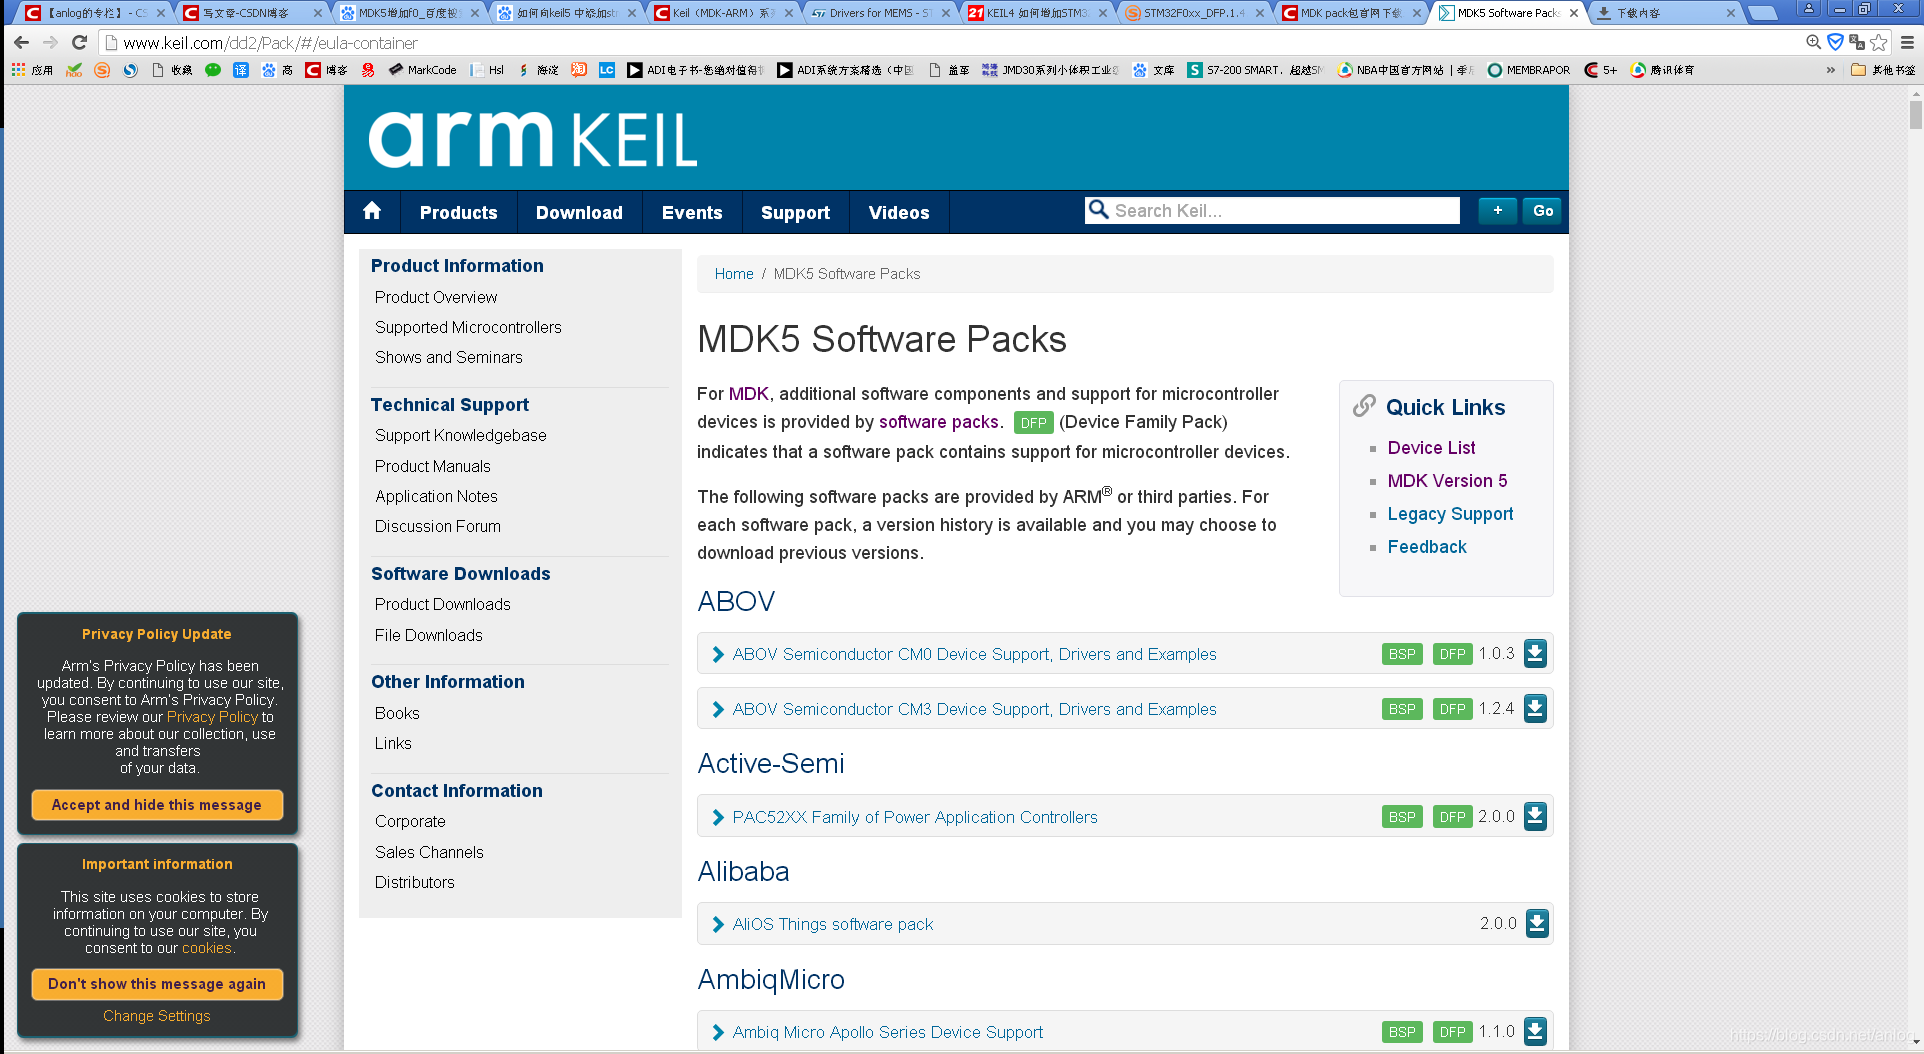Open Product Downloads in sidebar
The width and height of the screenshot is (1924, 1054).
click(443, 604)
